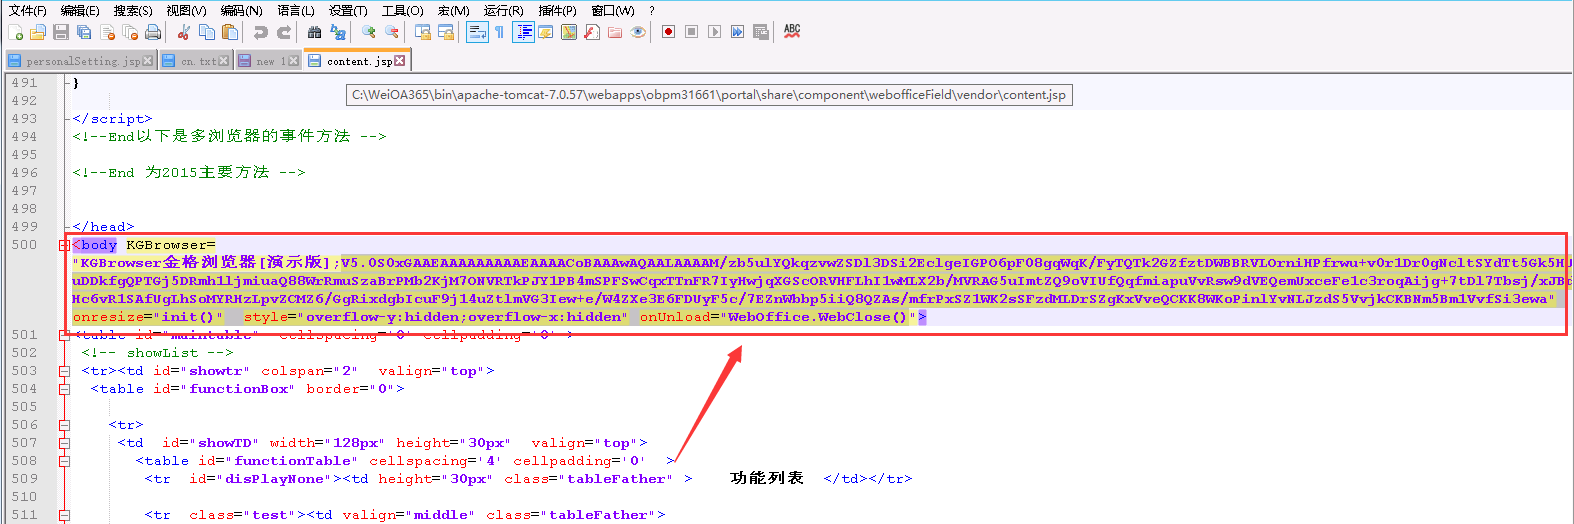
Task: Open the ? help menu
Action: click(x=652, y=10)
